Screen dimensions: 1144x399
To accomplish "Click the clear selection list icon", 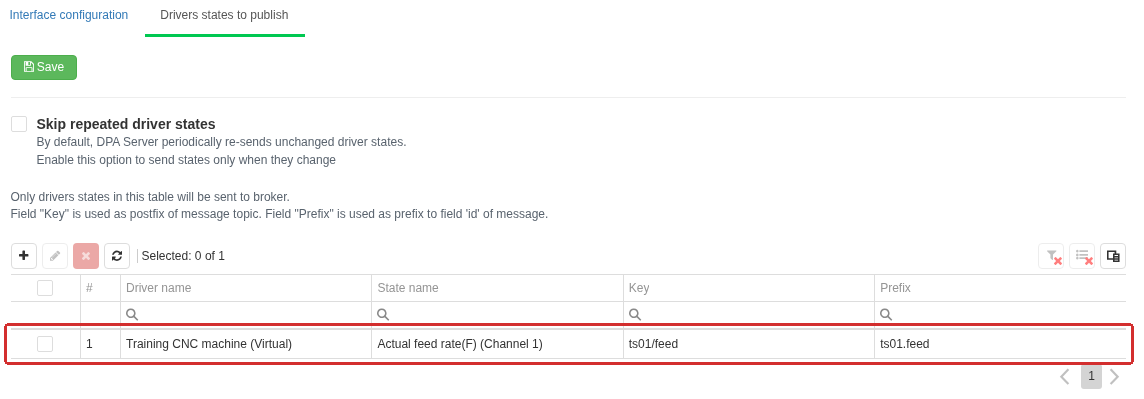I will click(1082, 256).
